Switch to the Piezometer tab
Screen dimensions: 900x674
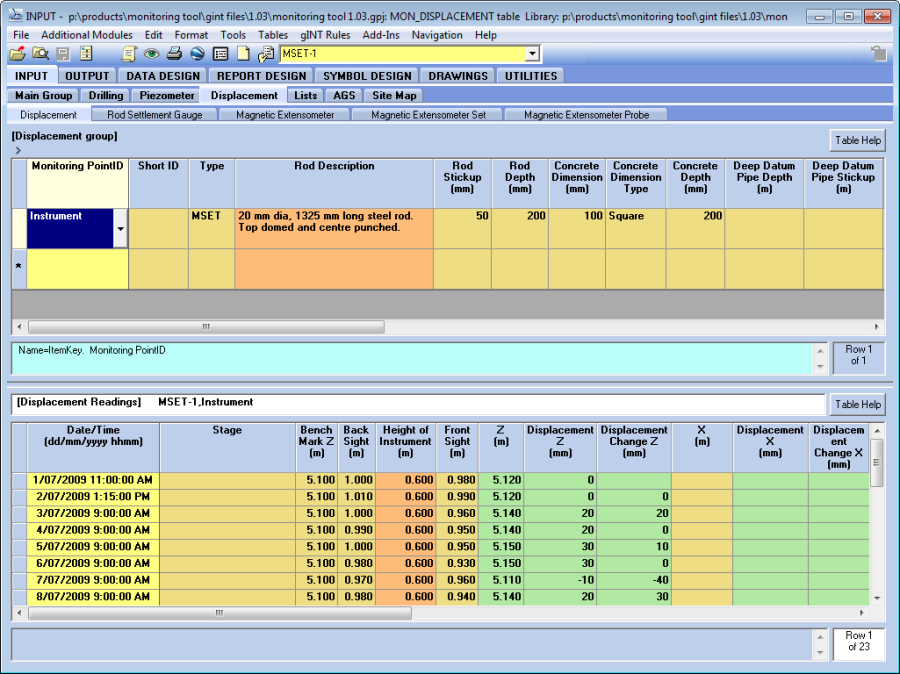tap(165, 95)
